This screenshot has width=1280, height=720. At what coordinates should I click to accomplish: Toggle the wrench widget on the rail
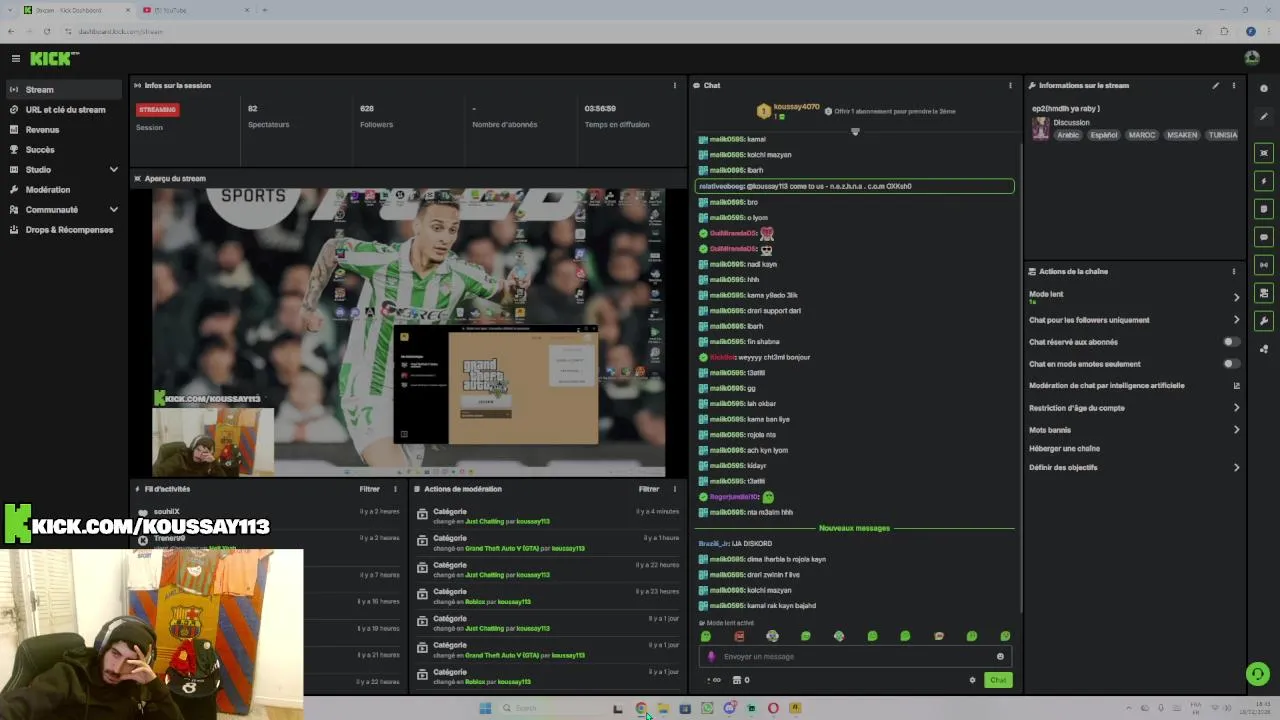click(x=1264, y=321)
